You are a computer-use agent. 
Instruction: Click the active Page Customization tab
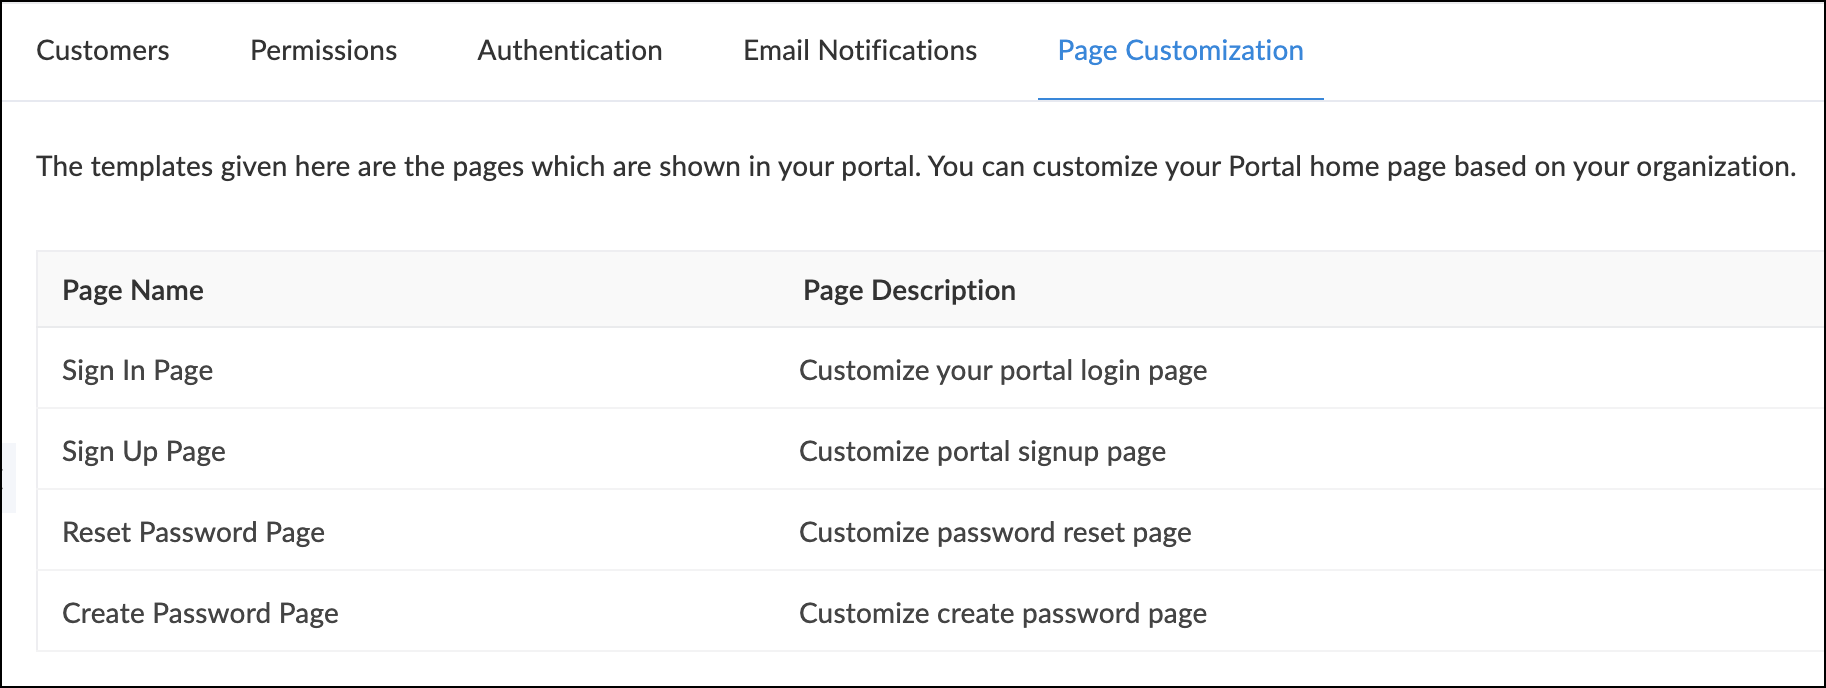point(1180,50)
